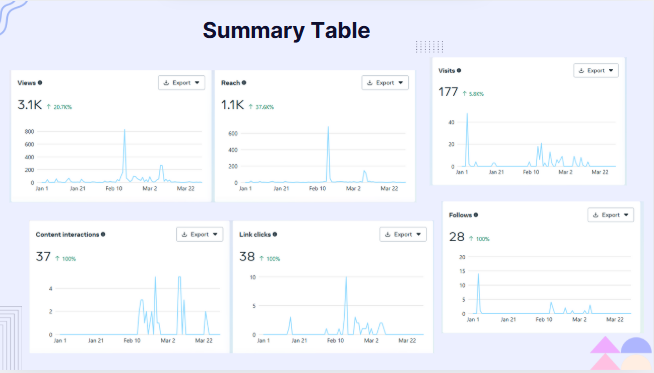Click the info icon beside Link clicks
The height and width of the screenshot is (373, 654).
(x=275, y=234)
